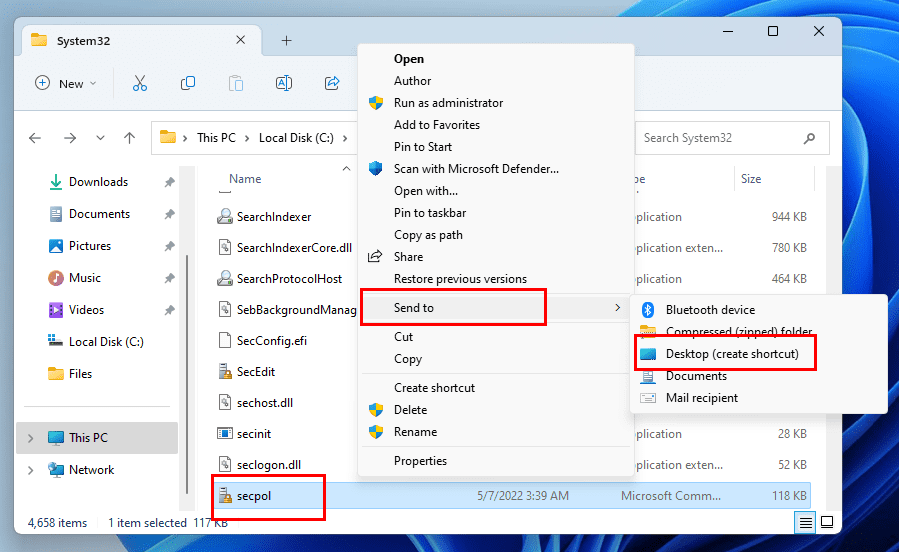Open Videos in the sidebar
The image size is (899, 552).
[x=87, y=311]
